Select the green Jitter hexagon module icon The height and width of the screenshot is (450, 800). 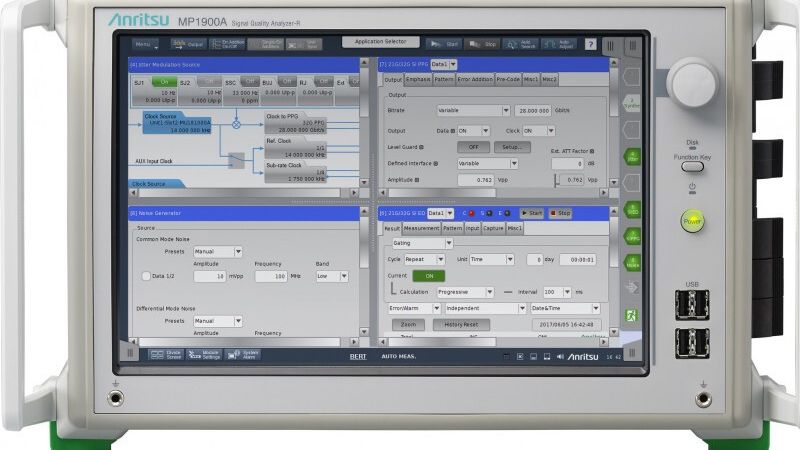[632, 157]
